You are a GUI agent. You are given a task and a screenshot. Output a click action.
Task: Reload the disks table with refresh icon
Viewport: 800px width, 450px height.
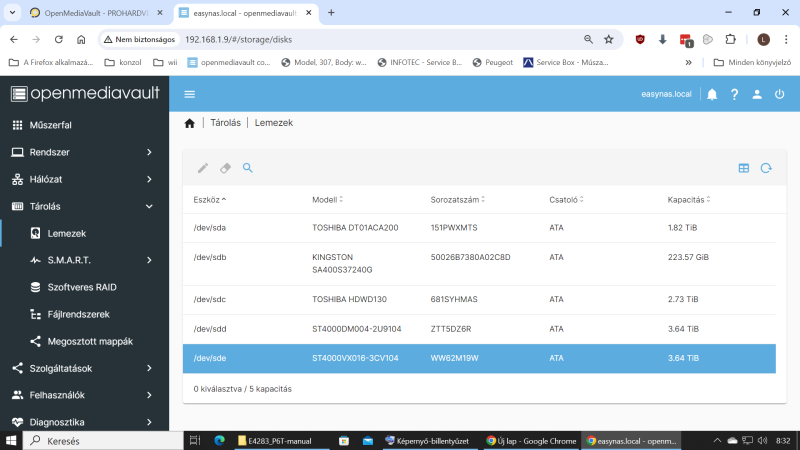766,168
